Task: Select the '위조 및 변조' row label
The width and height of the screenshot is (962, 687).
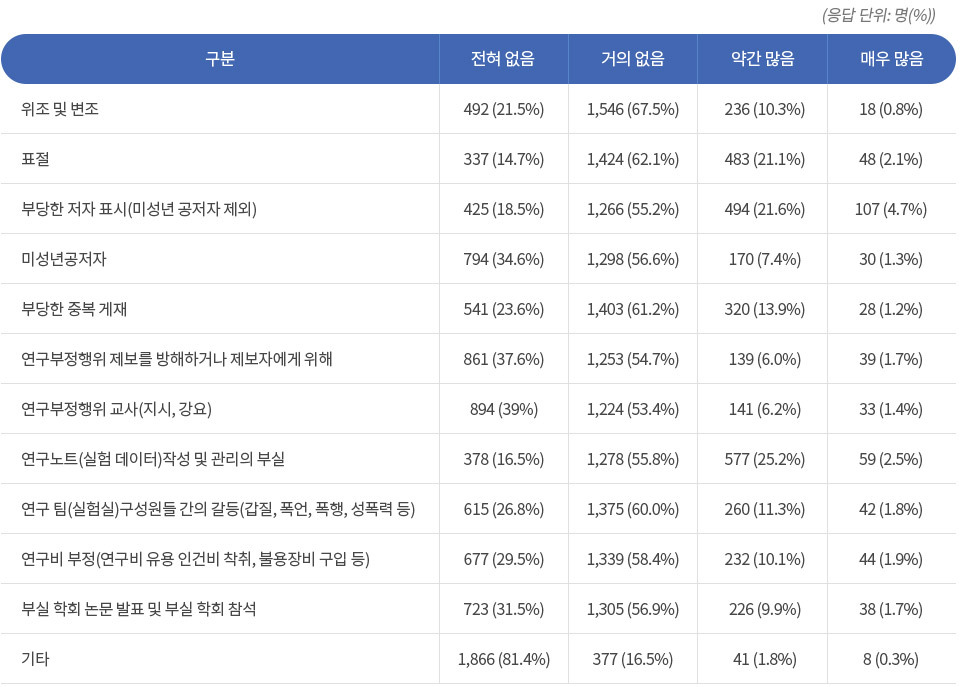Action: point(60,109)
